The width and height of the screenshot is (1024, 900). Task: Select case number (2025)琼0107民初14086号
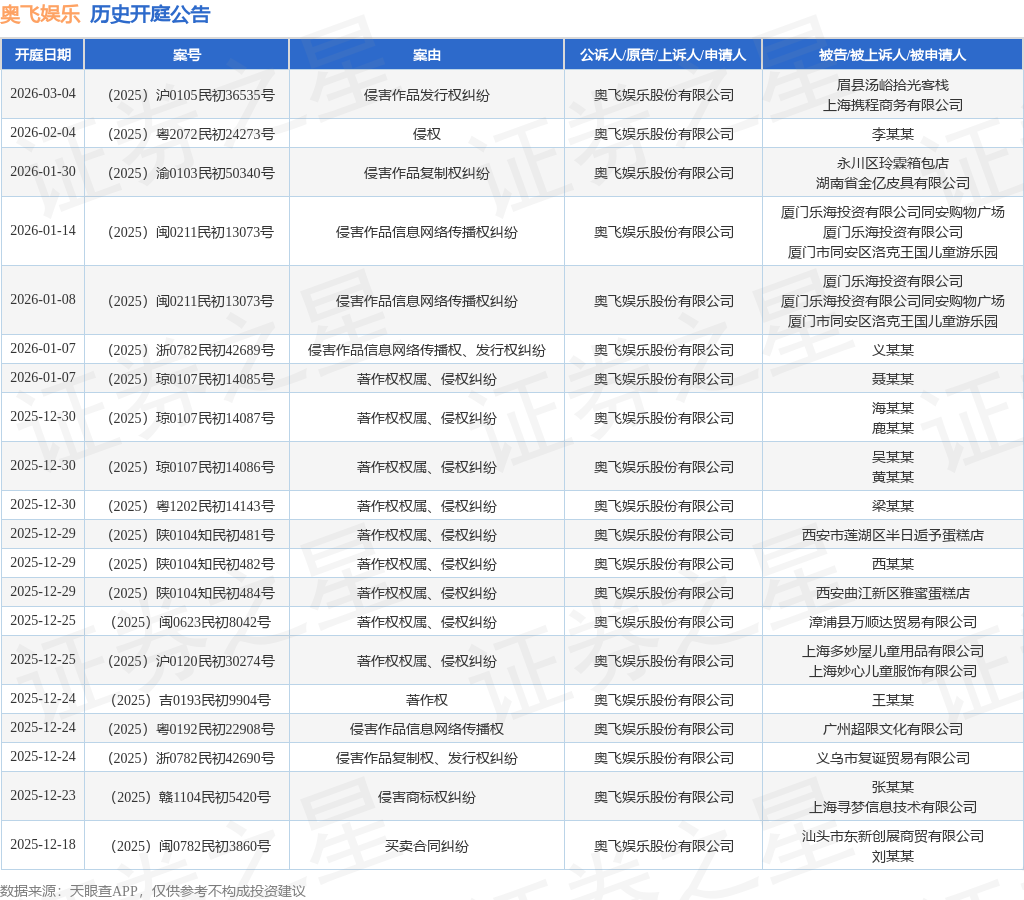(x=191, y=468)
